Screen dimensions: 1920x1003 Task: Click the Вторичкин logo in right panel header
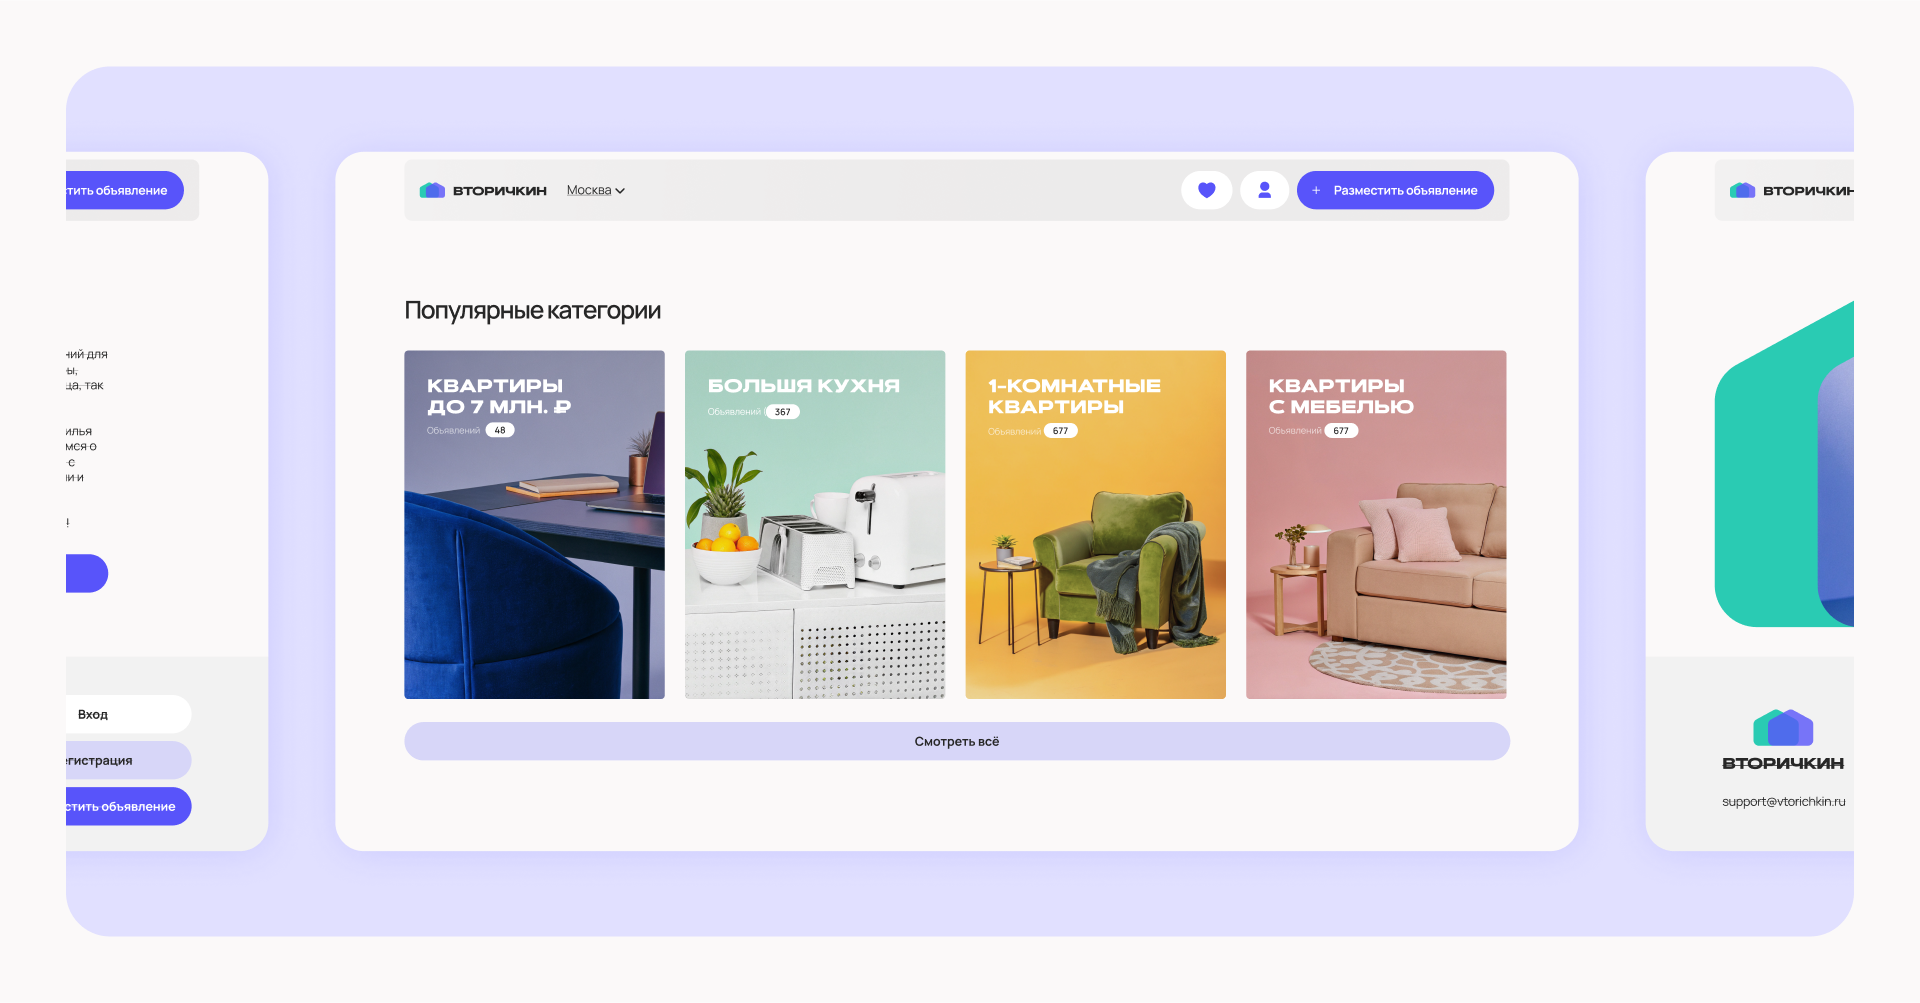coord(1743,190)
